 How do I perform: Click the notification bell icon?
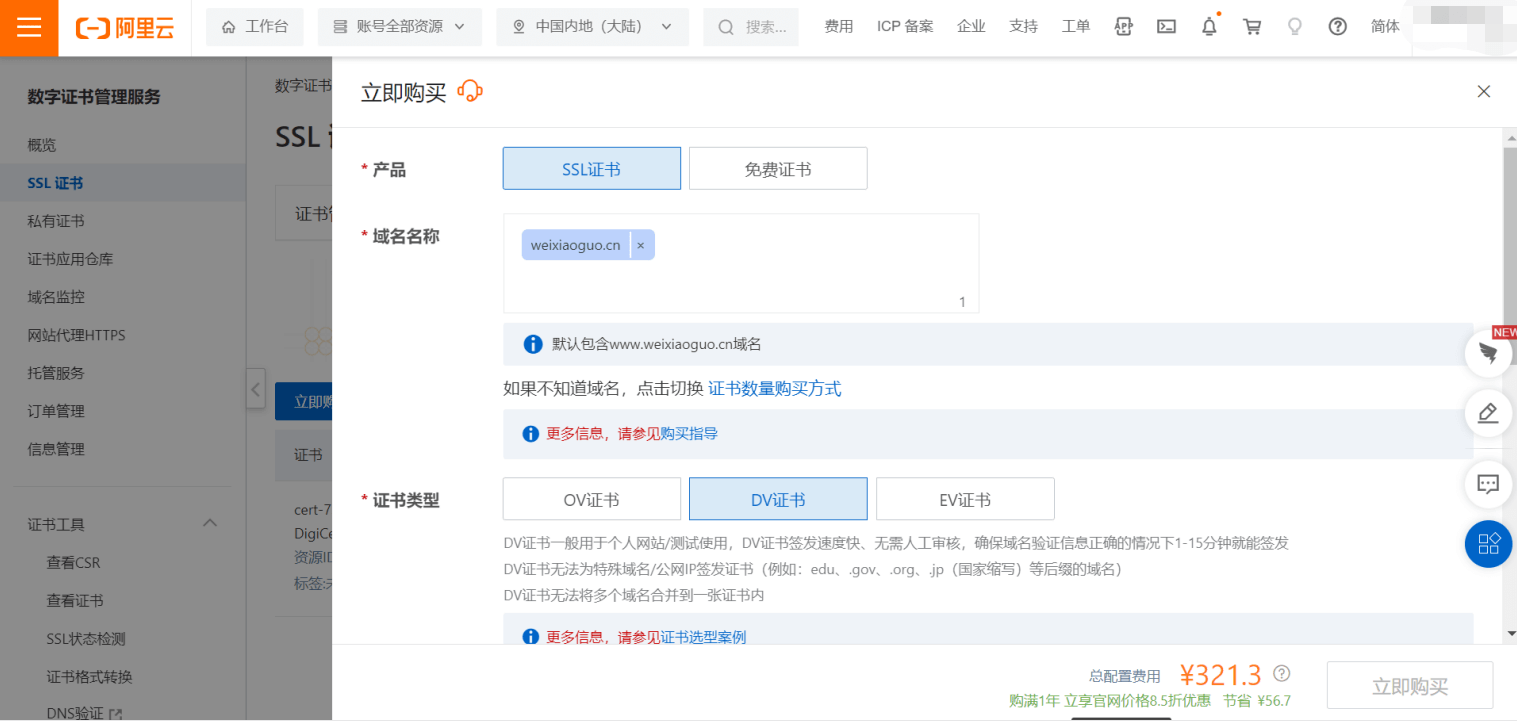click(1209, 27)
